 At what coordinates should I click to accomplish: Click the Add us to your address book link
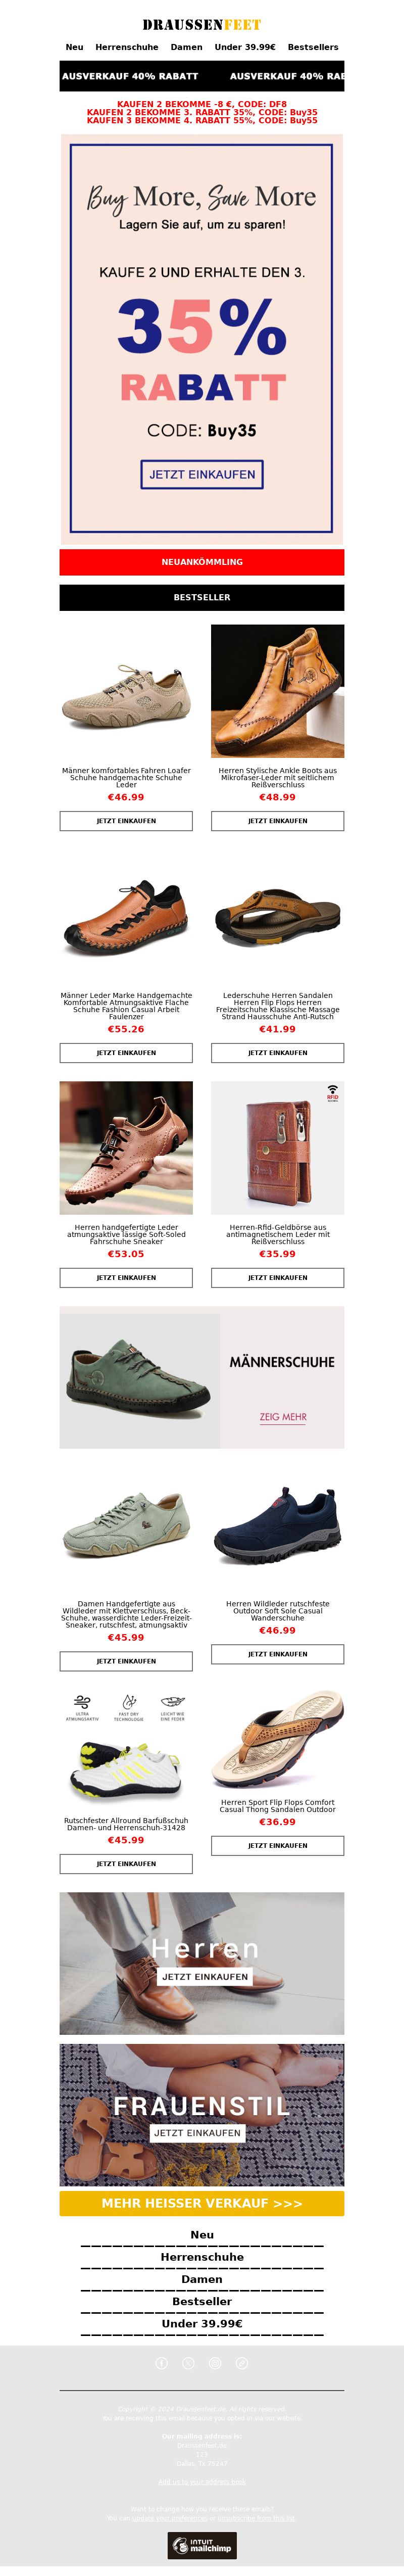(202, 2481)
